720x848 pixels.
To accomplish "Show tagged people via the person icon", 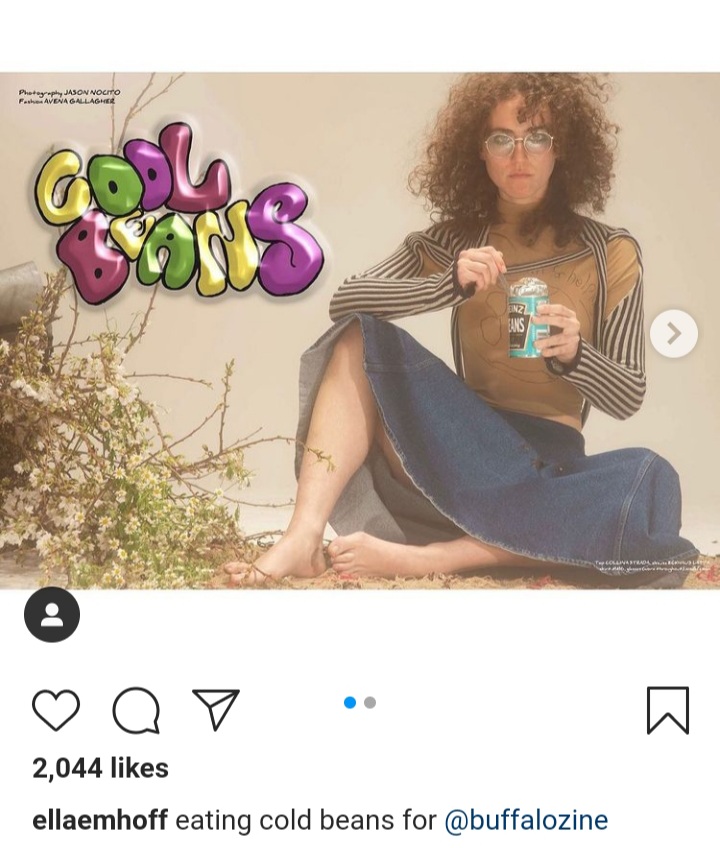I will click(x=52, y=615).
